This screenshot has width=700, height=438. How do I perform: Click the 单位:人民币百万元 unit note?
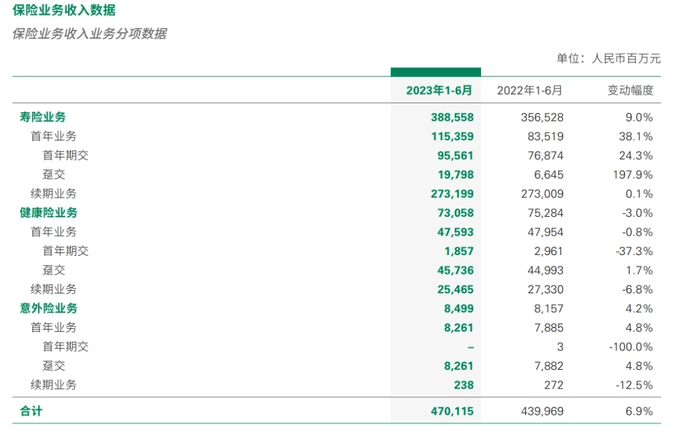tap(608, 58)
